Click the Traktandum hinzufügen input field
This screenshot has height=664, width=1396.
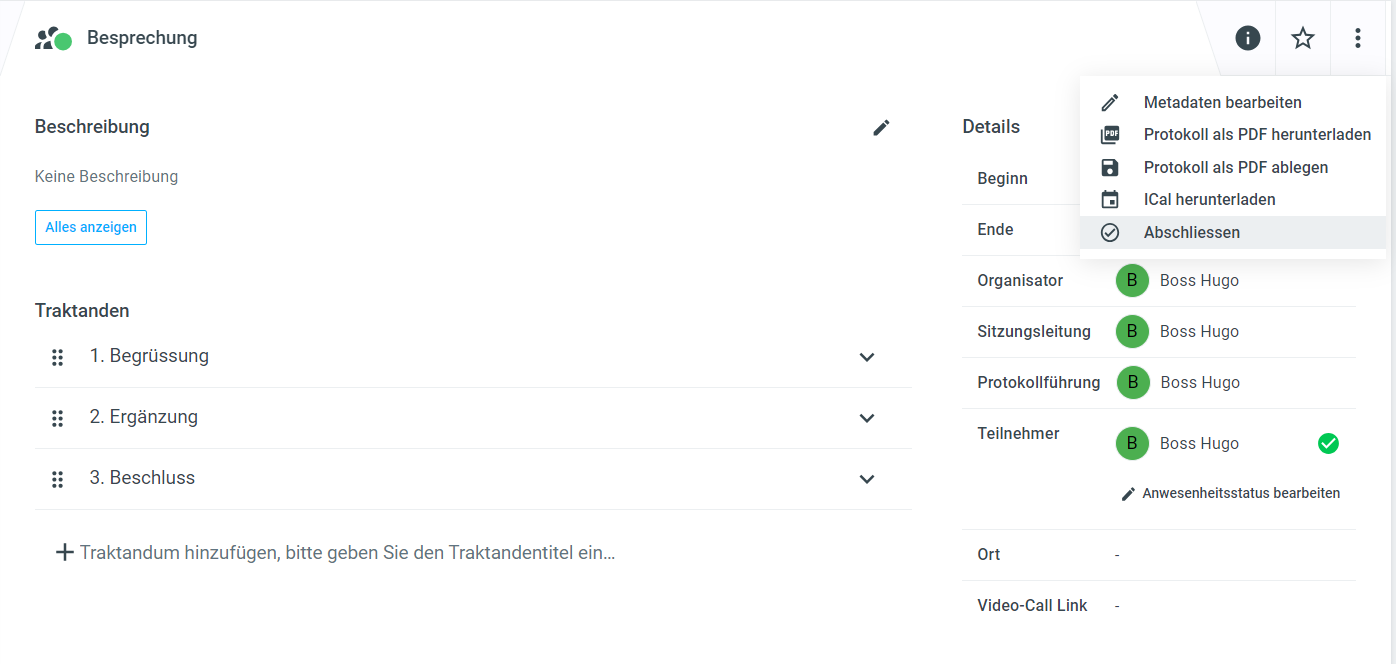(346, 552)
